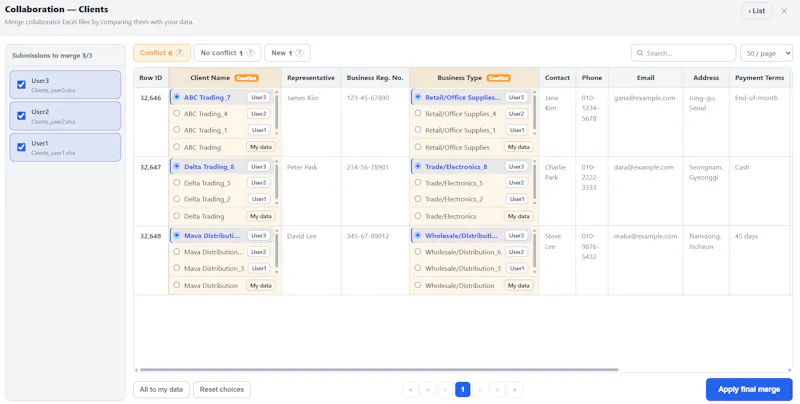Click All to my data button
The width and height of the screenshot is (800, 404).
pos(161,390)
